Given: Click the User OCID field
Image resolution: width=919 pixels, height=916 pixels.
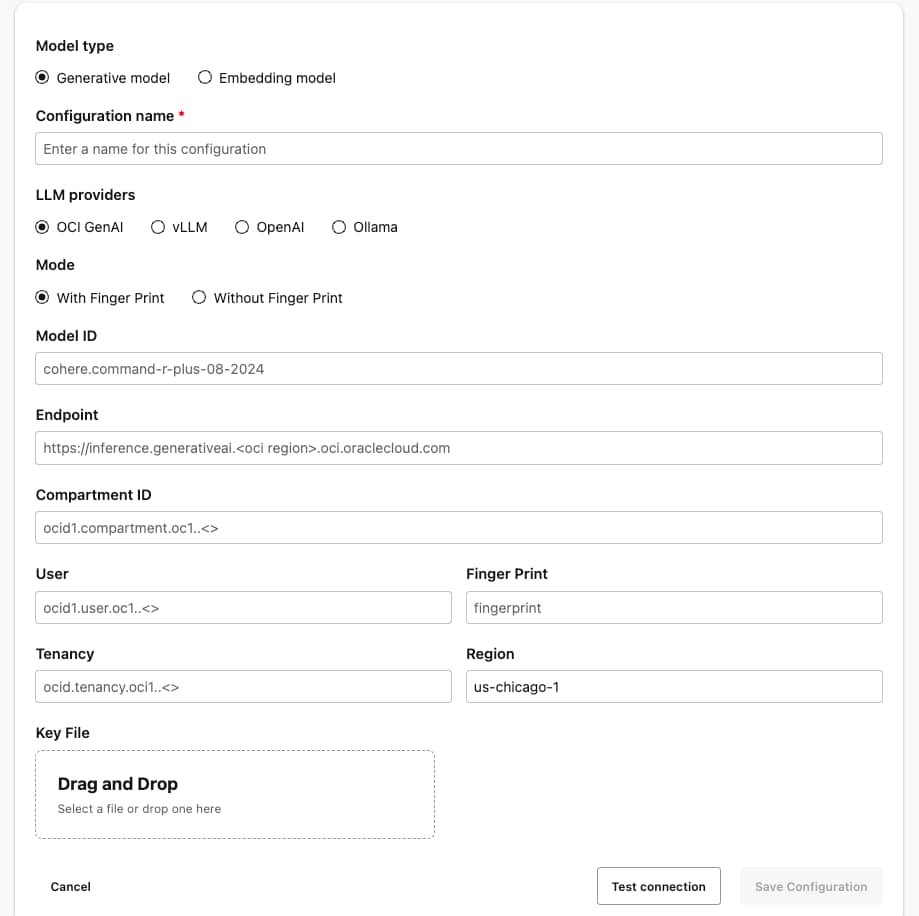Looking at the screenshot, I should coord(243,607).
